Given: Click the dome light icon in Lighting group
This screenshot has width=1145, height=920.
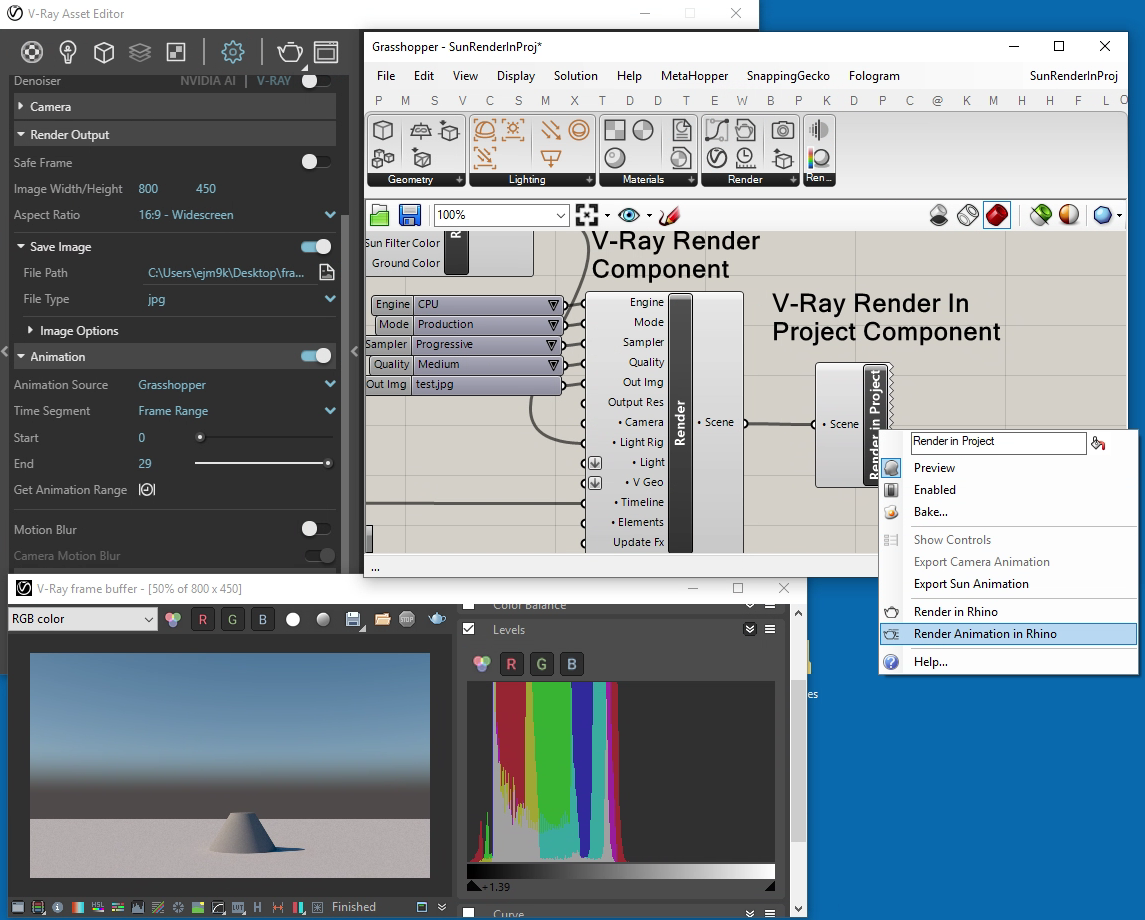Looking at the screenshot, I should click(484, 131).
